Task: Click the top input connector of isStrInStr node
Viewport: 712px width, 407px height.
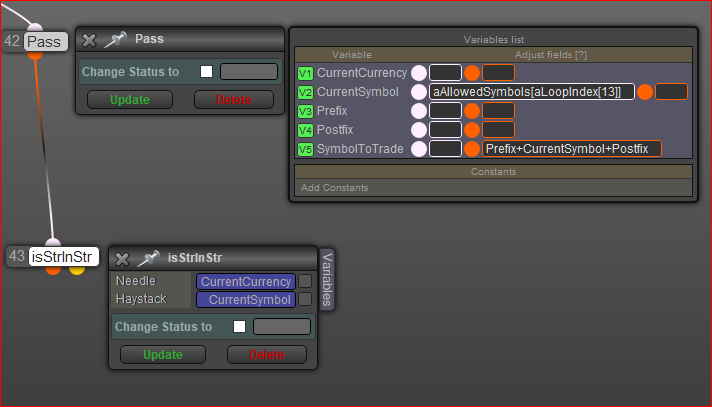Action: [53, 243]
